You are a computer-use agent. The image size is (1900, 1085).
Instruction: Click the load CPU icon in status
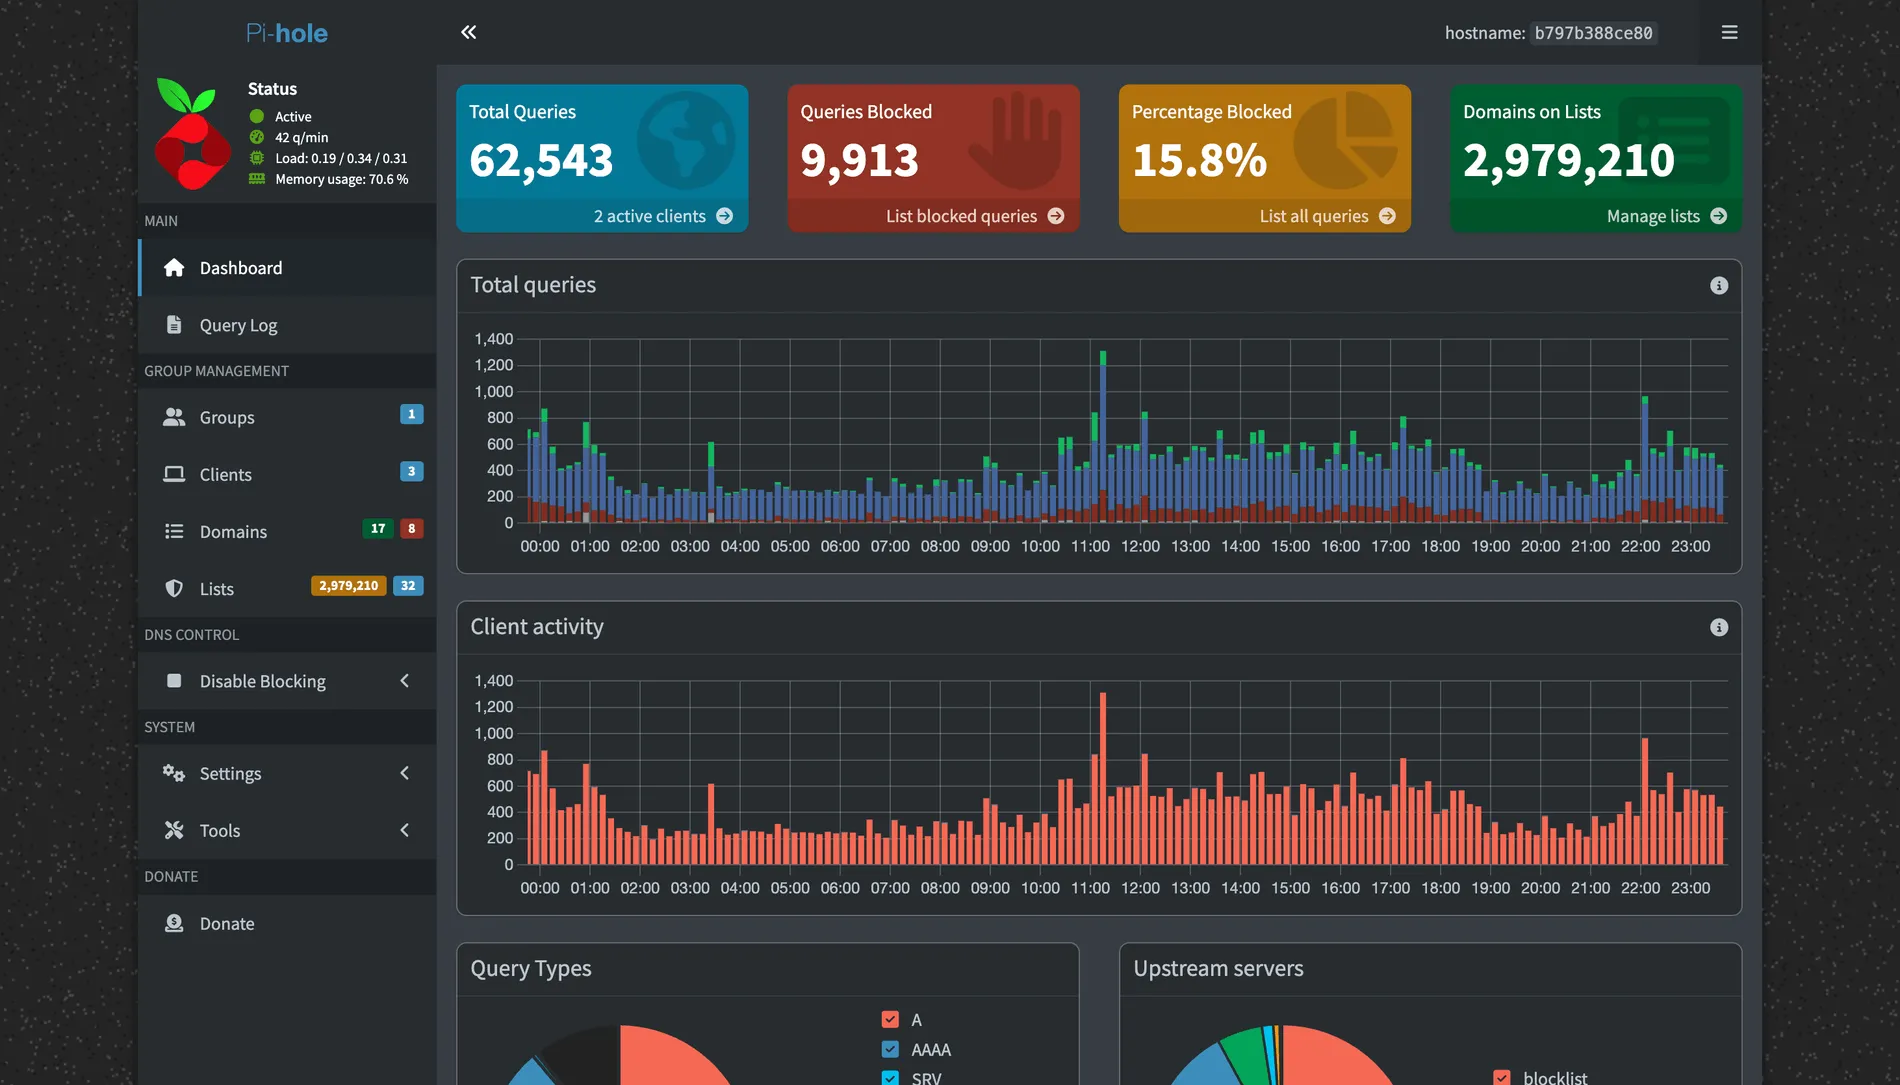coord(257,158)
